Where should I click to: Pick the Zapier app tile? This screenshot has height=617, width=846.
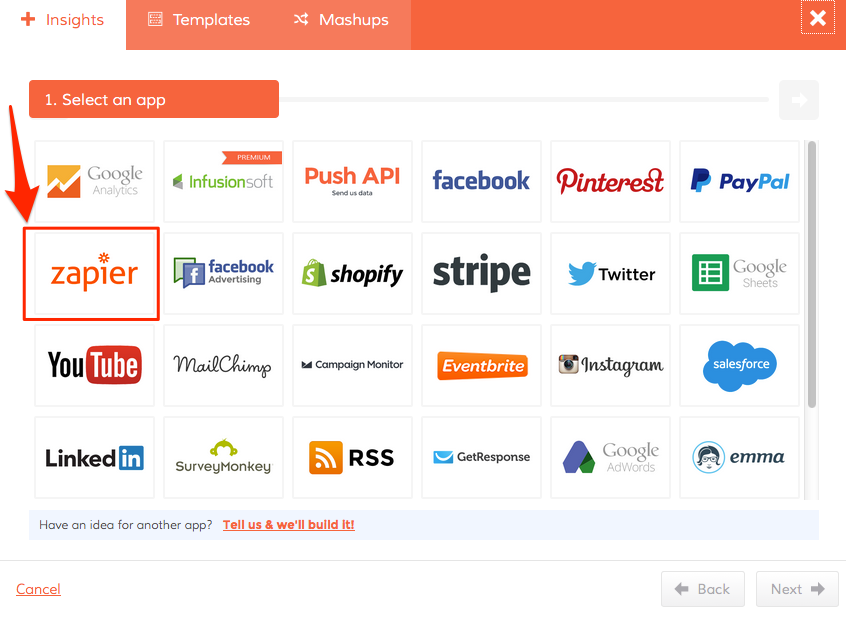pyautogui.click(x=94, y=273)
